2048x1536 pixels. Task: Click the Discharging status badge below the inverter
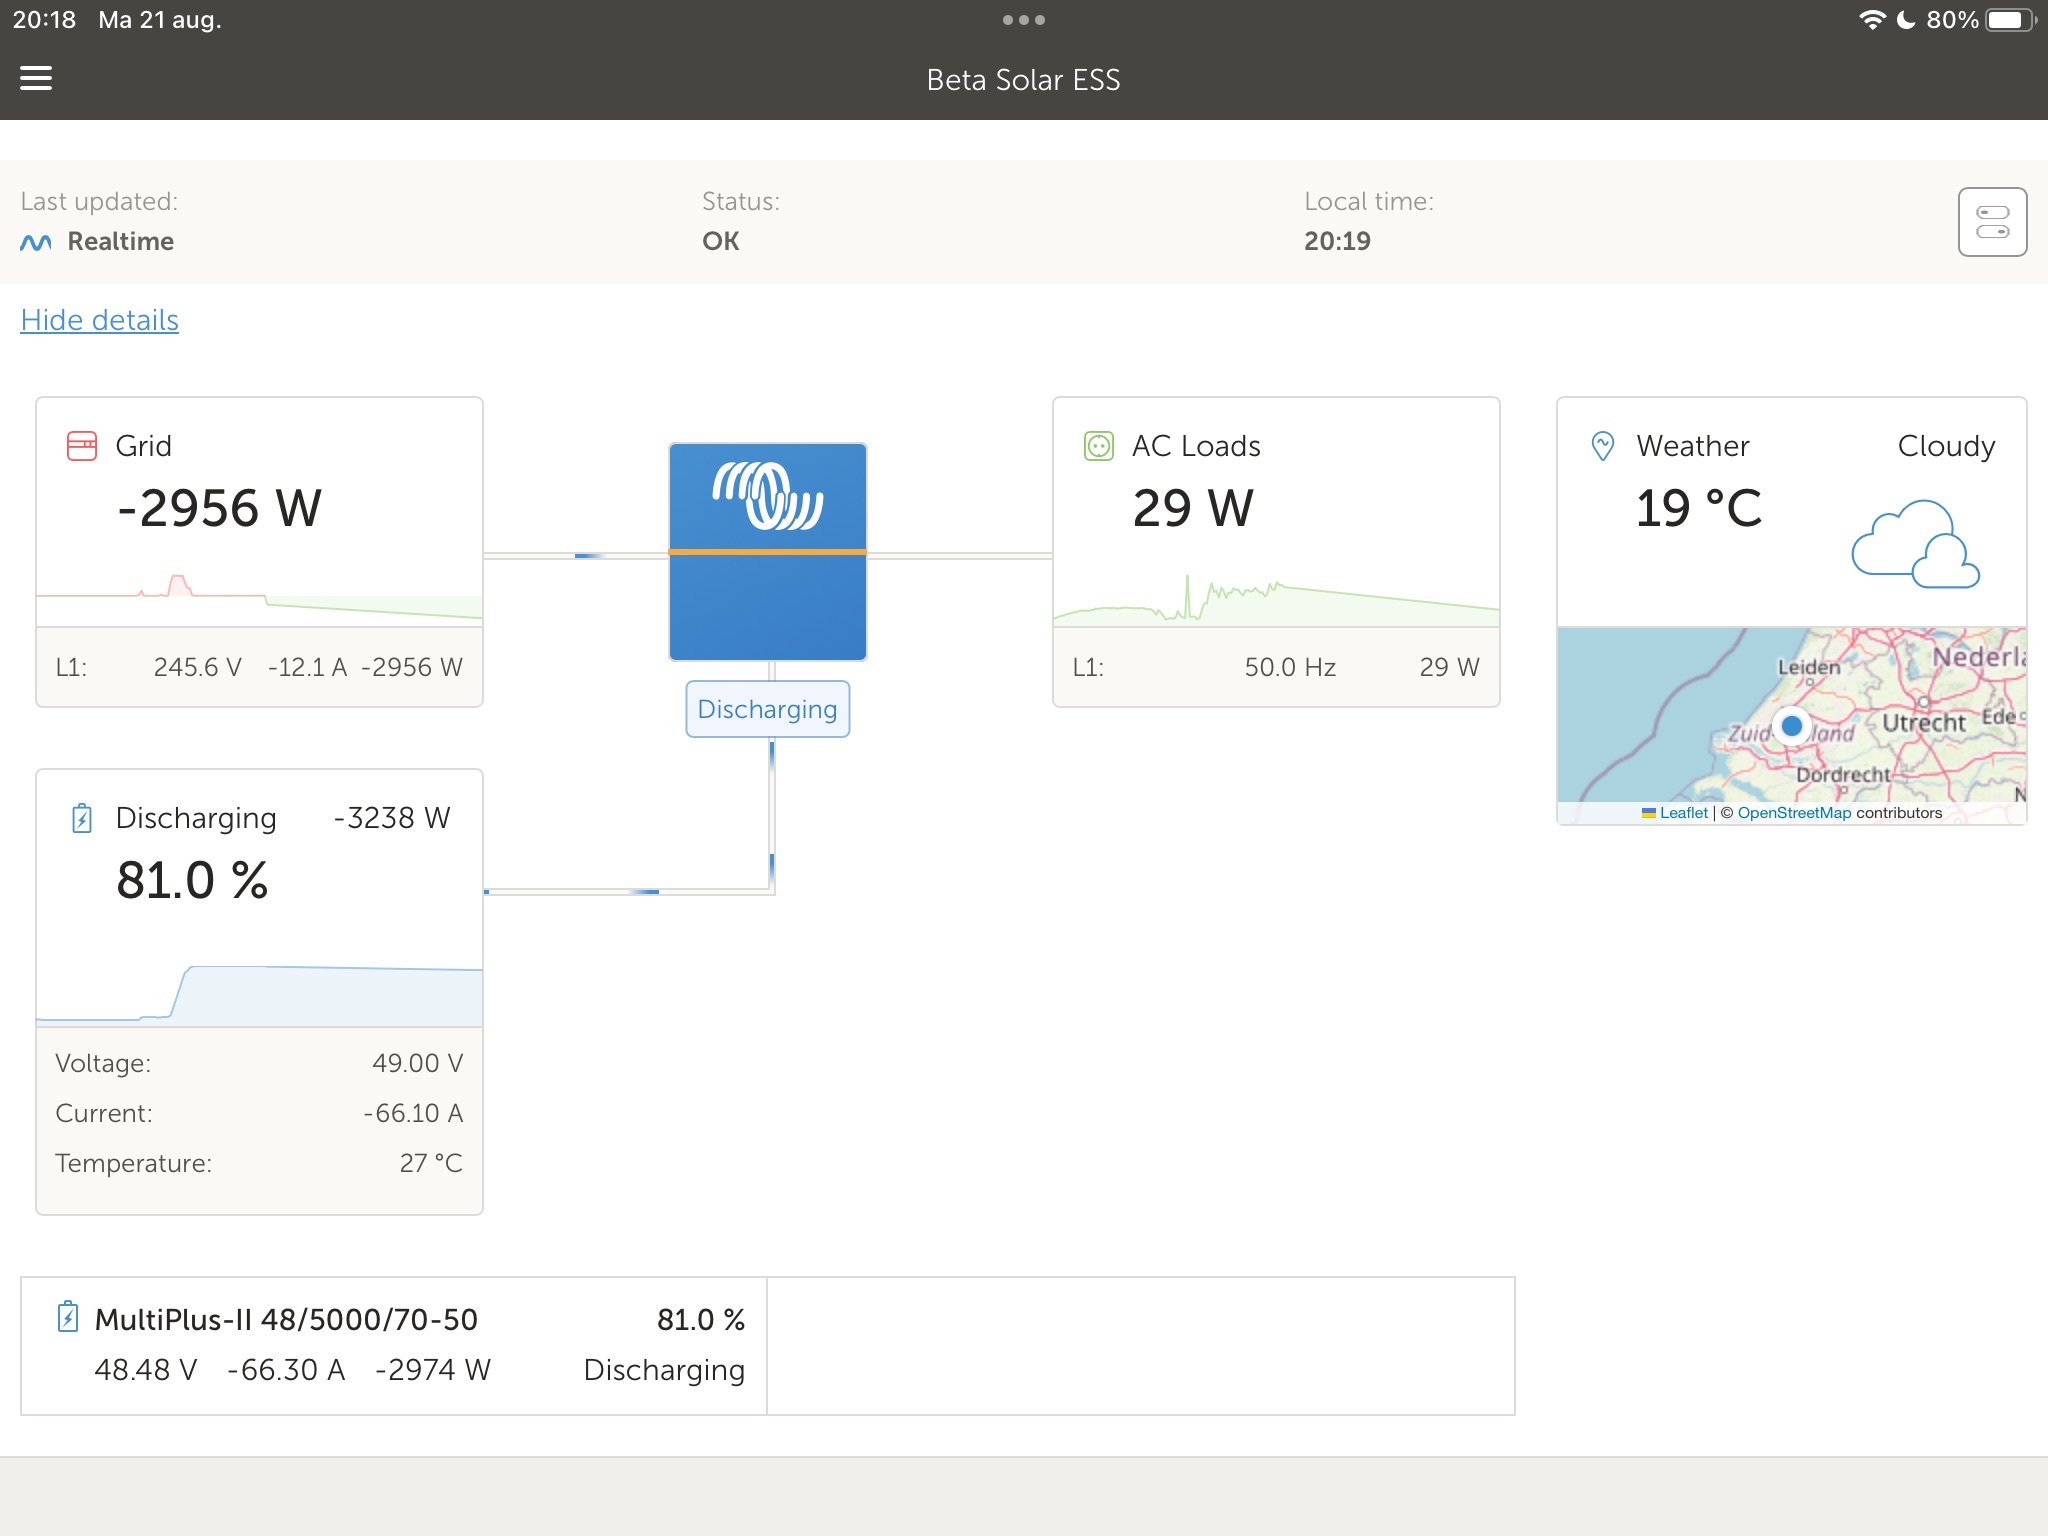(766, 709)
